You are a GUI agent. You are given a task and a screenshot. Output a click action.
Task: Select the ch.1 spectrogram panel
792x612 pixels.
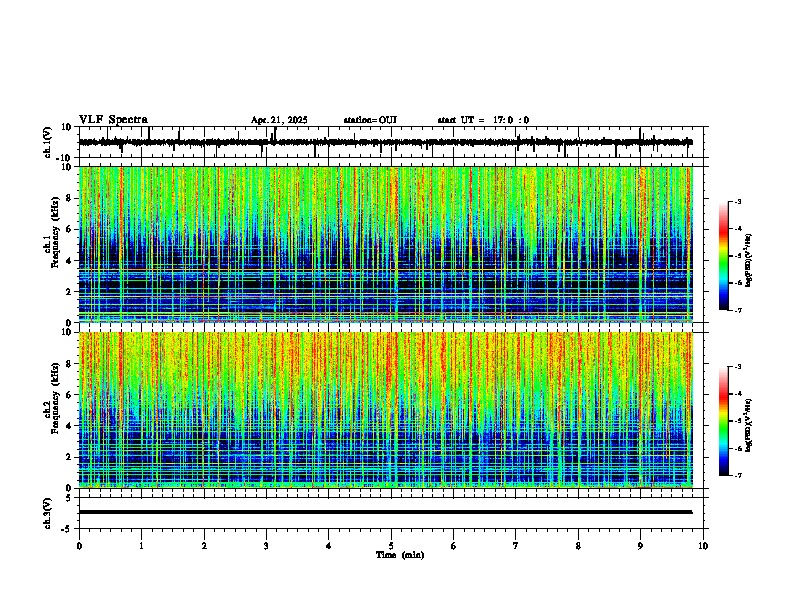point(385,244)
